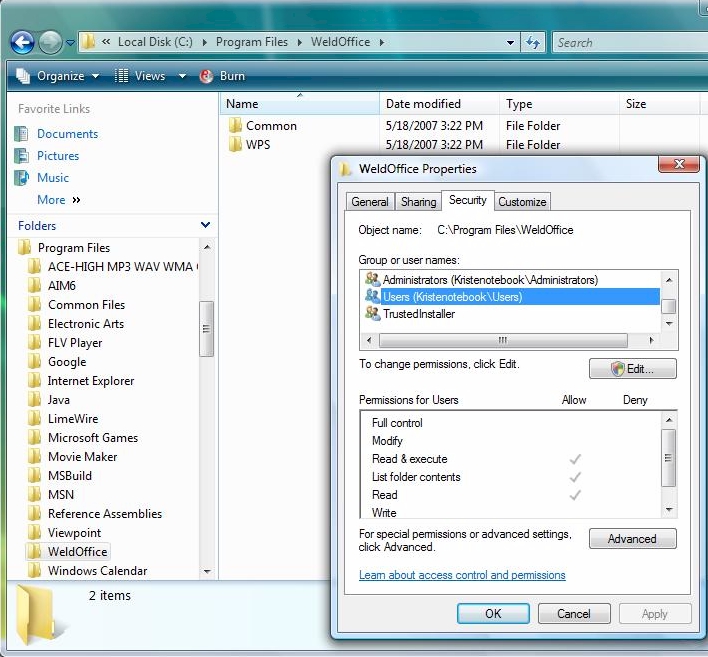708x657 pixels.
Task: Open the Organize dropdown menu
Action: tap(59, 76)
